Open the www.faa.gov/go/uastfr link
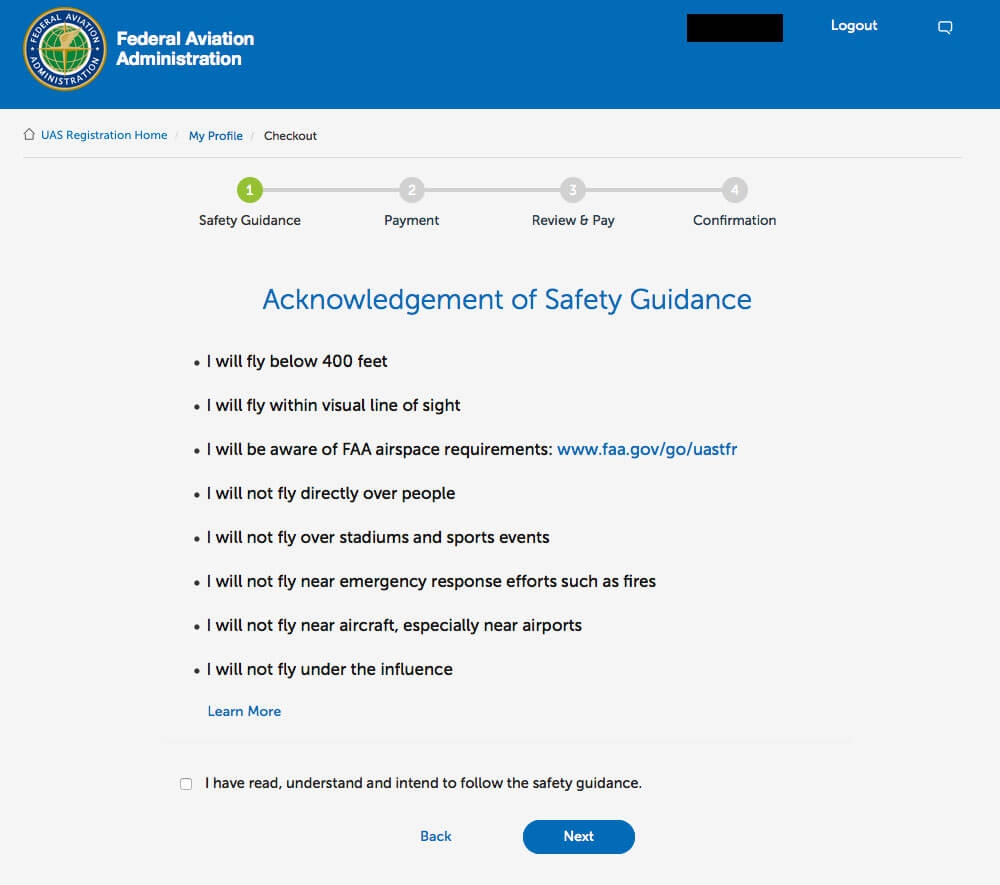This screenshot has height=885, width=1000. click(647, 450)
